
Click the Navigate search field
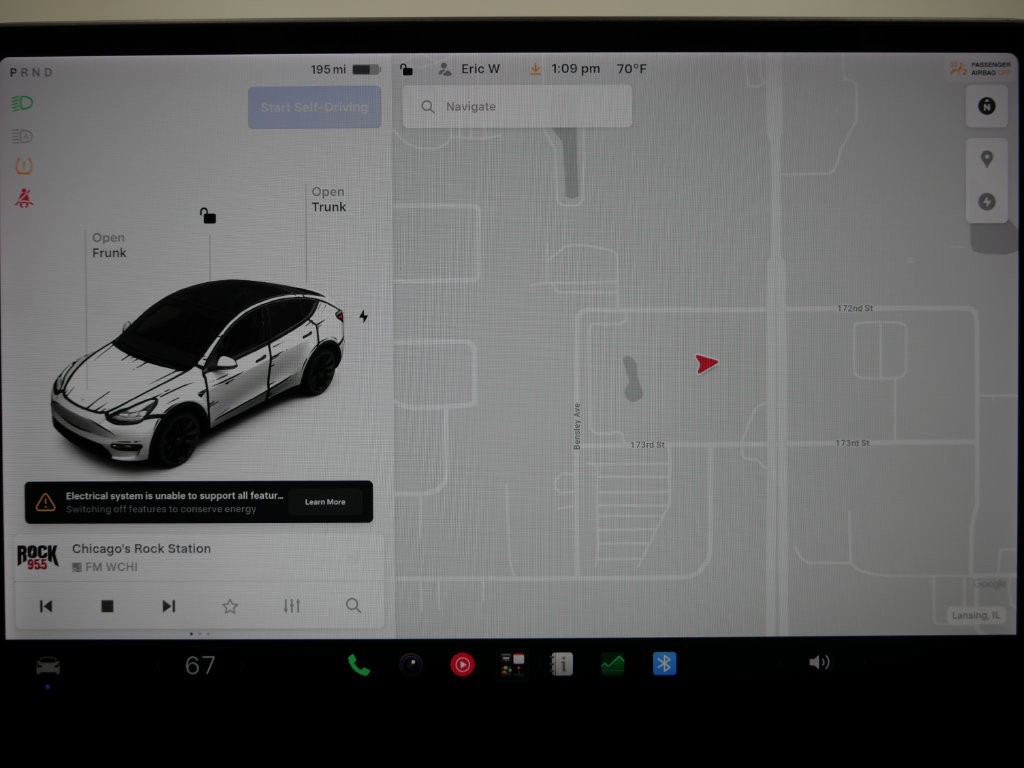(517, 106)
